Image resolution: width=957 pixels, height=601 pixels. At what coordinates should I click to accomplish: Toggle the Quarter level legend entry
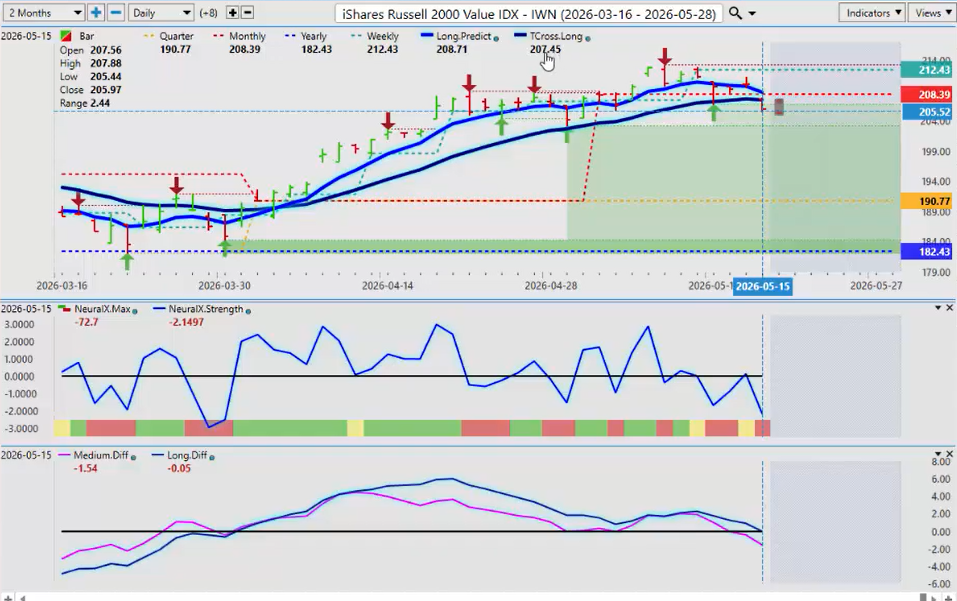coord(169,37)
